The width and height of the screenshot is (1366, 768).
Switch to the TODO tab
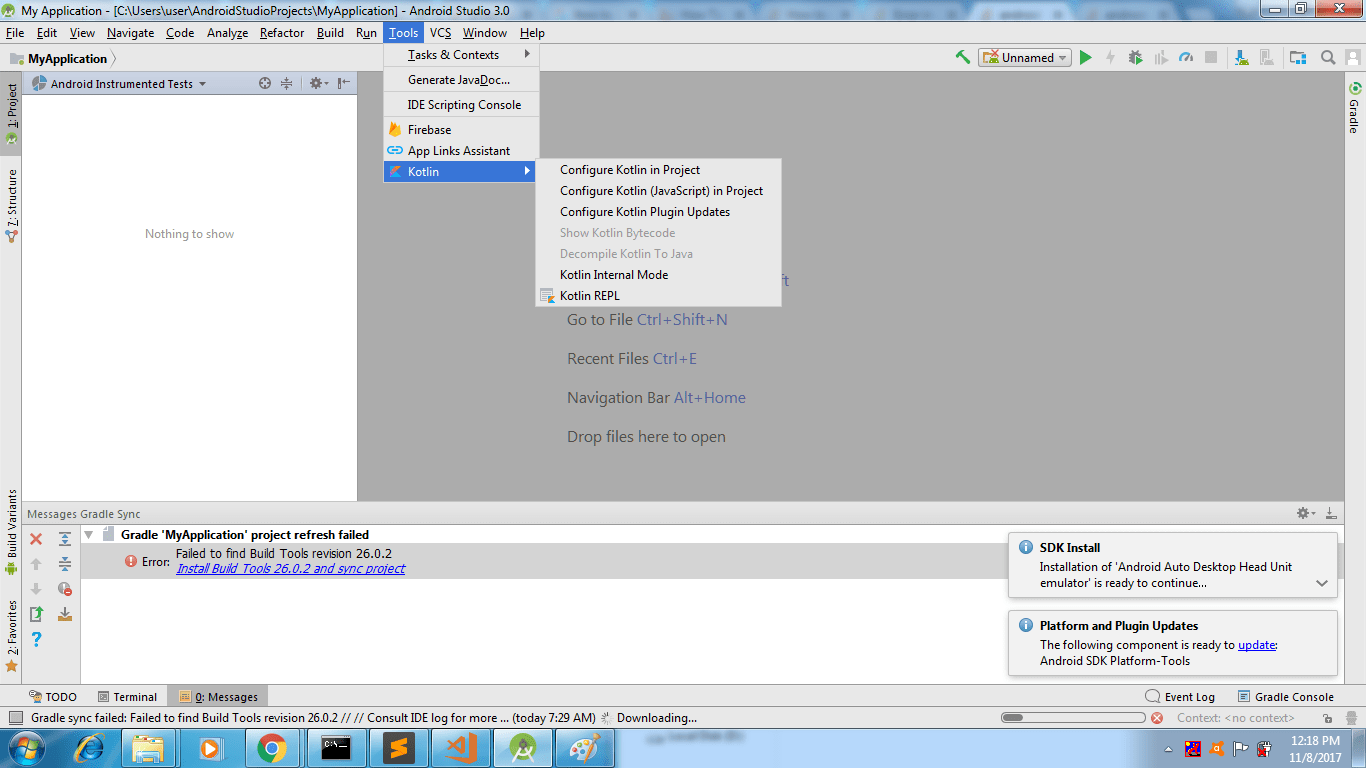tap(53, 697)
